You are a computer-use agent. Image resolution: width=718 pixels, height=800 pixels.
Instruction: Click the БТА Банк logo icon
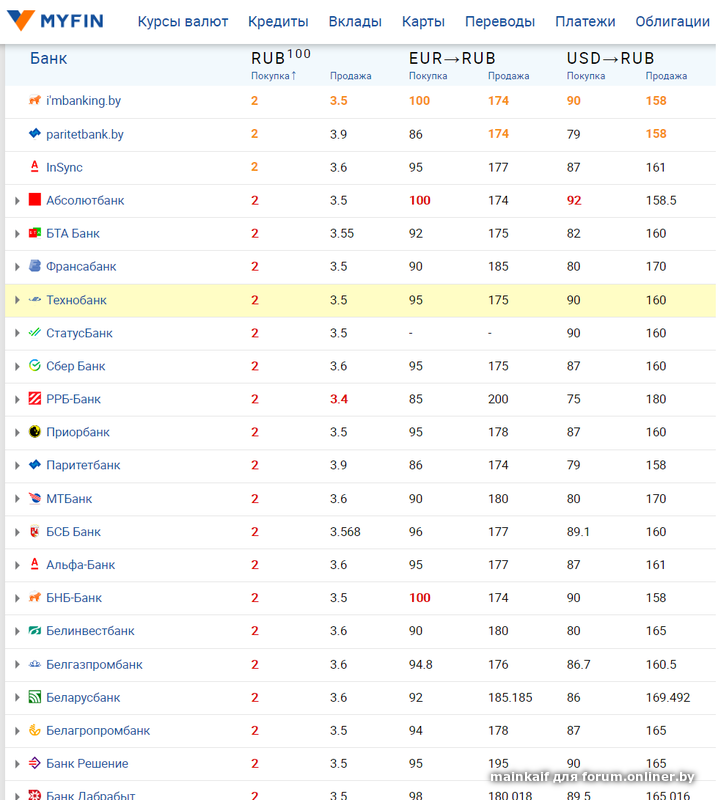click(35, 233)
